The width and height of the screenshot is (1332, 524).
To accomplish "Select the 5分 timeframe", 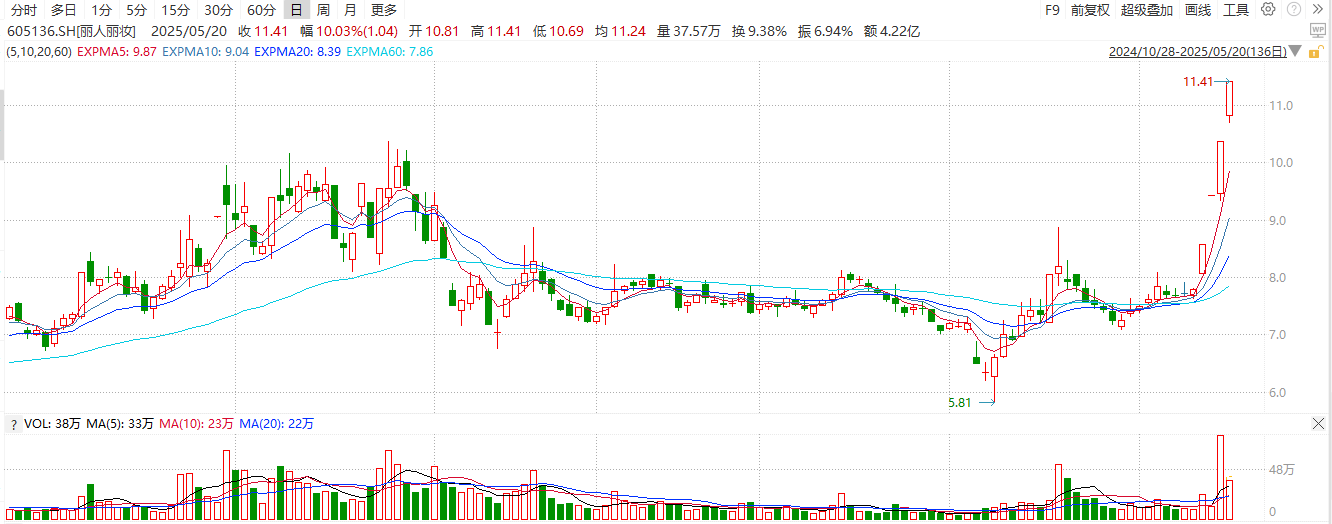I will [x=137, y=10].
